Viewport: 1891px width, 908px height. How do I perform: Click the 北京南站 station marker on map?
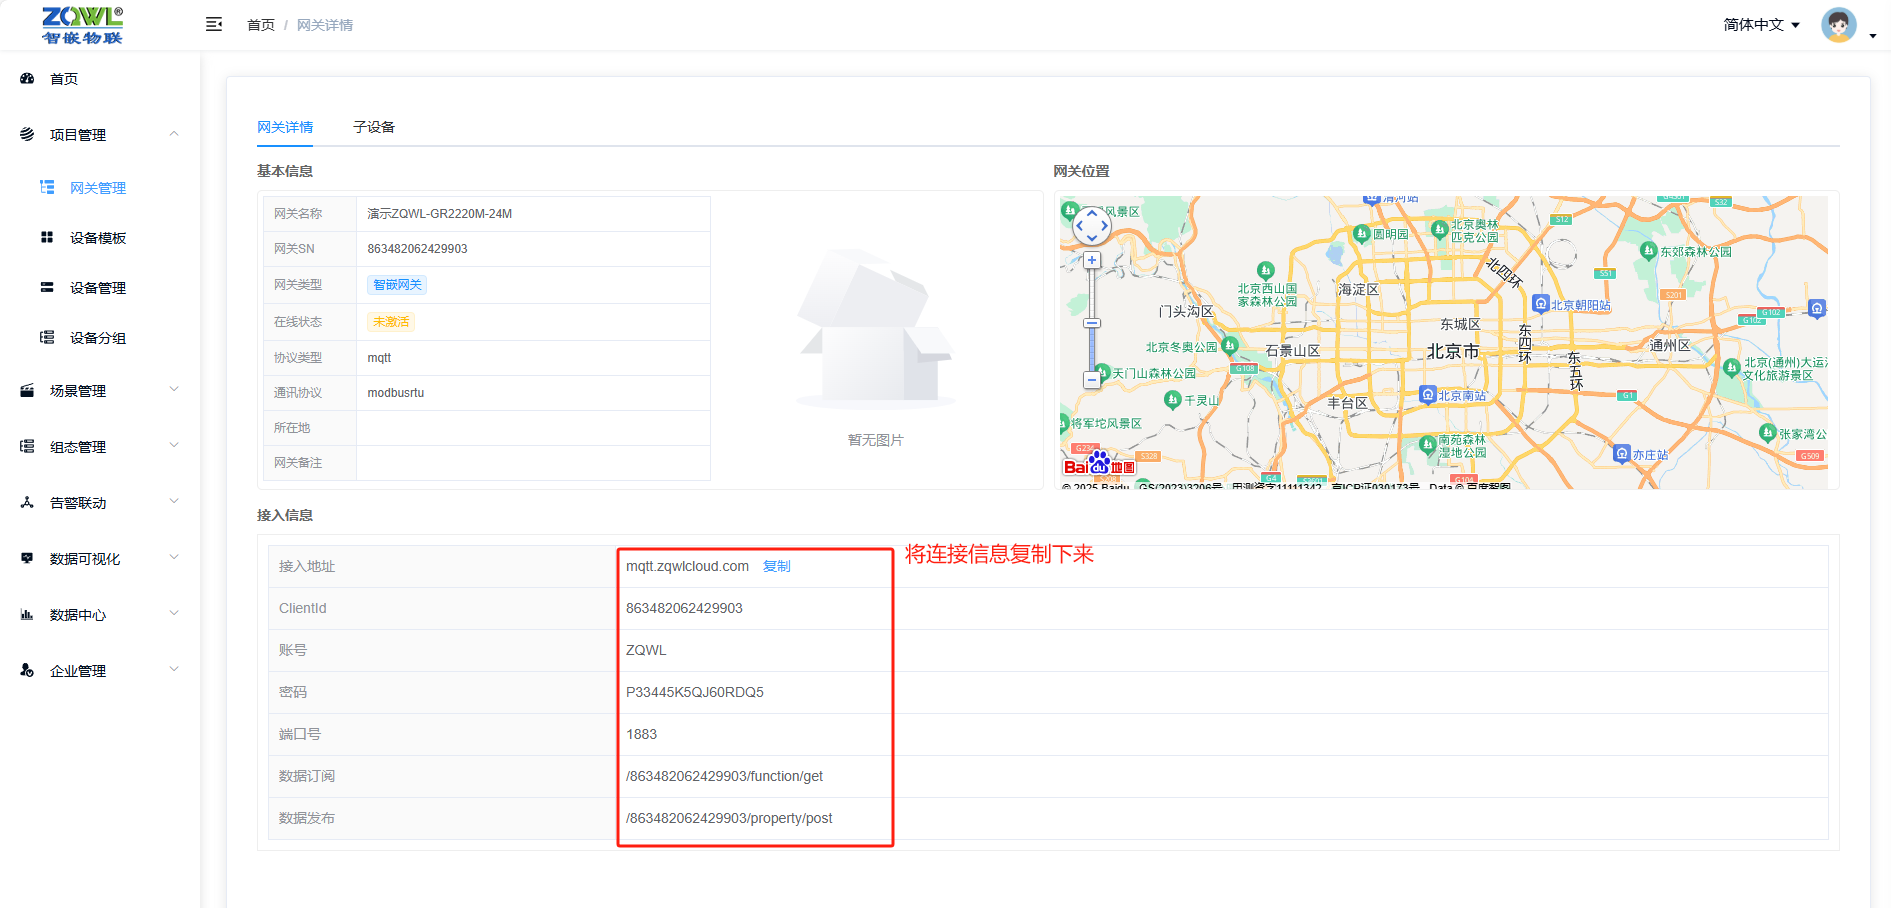click(x=1428, y=394)
